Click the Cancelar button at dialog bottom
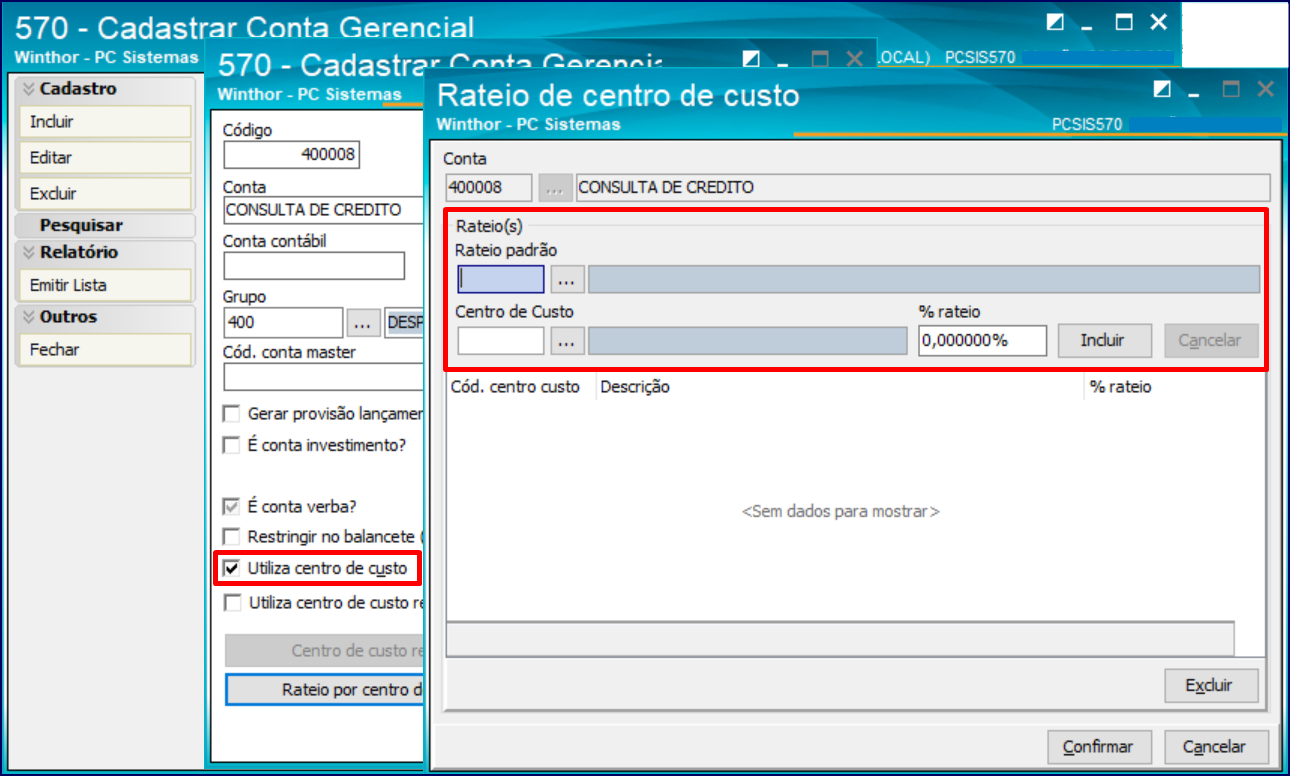The width and height of the screenshot is (1290, 776). tap(1217, 747)
